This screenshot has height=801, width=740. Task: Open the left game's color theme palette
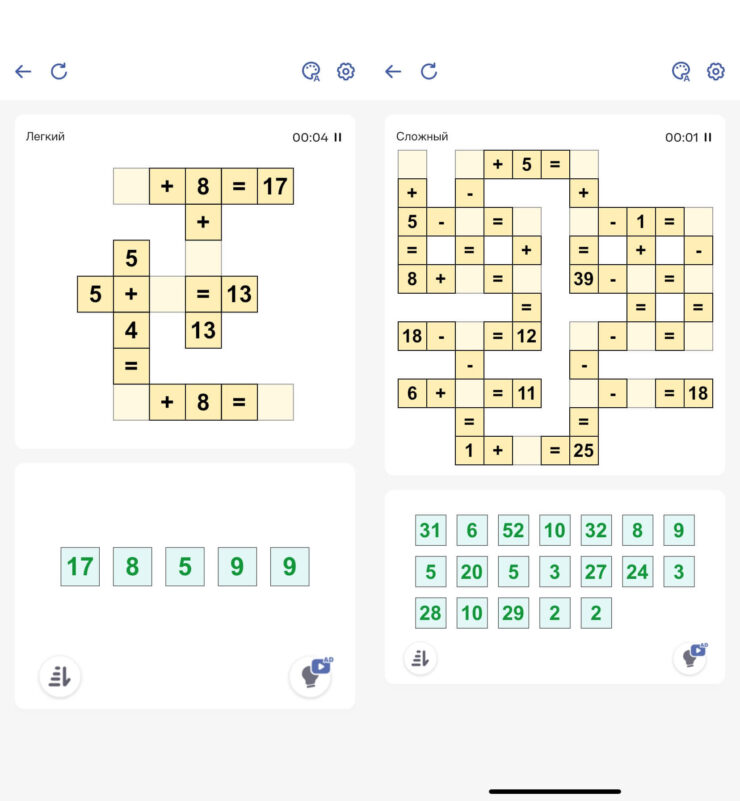tap(311, 72)
